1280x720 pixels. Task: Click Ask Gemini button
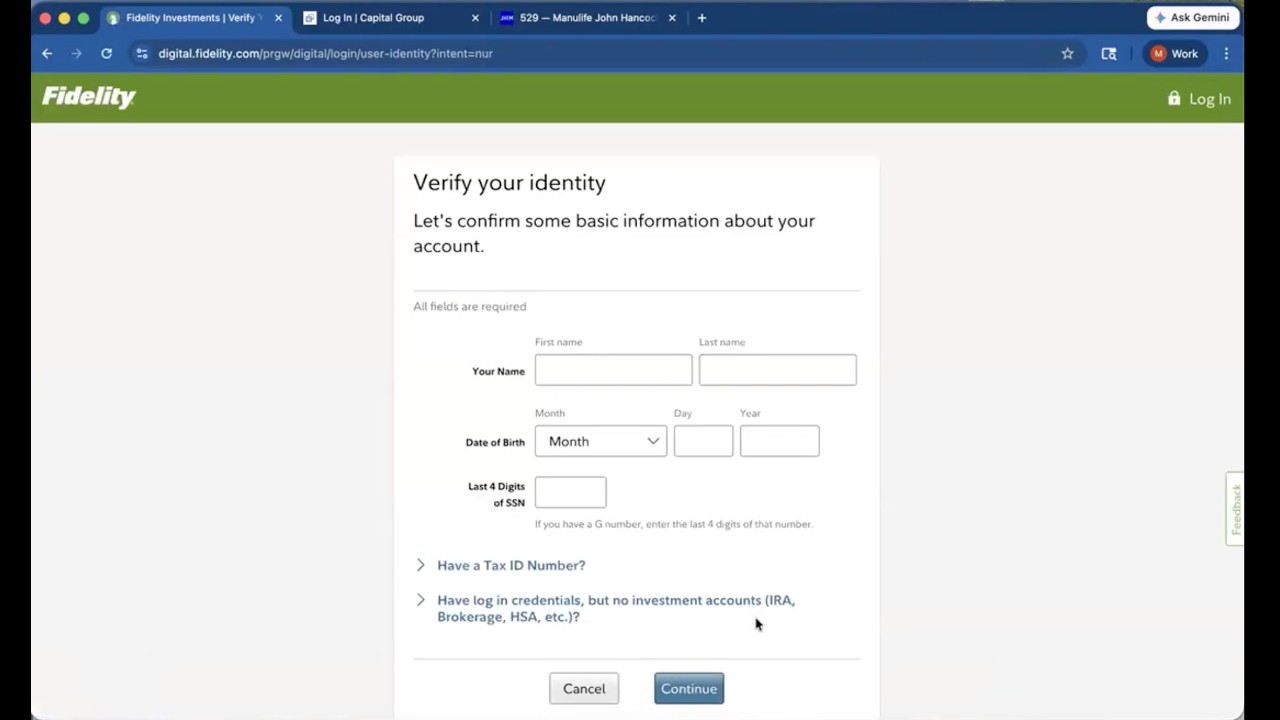click(x=1193, y=17)
